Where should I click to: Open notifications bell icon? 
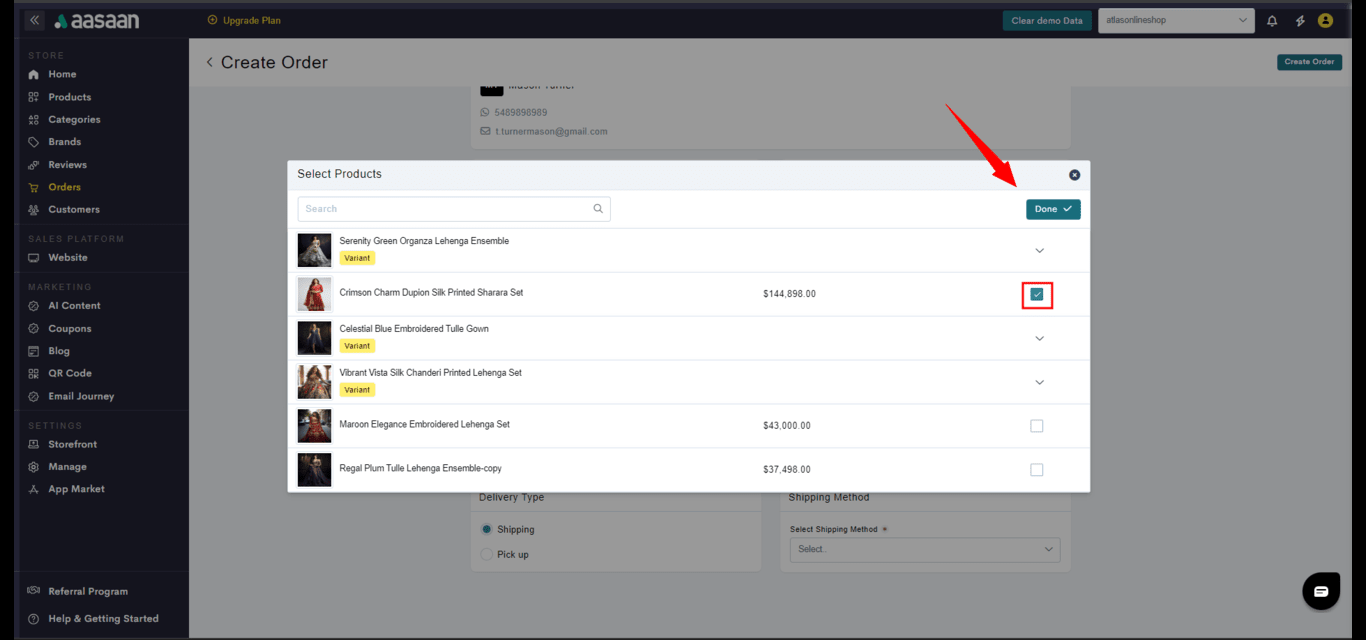point(1272,21)
